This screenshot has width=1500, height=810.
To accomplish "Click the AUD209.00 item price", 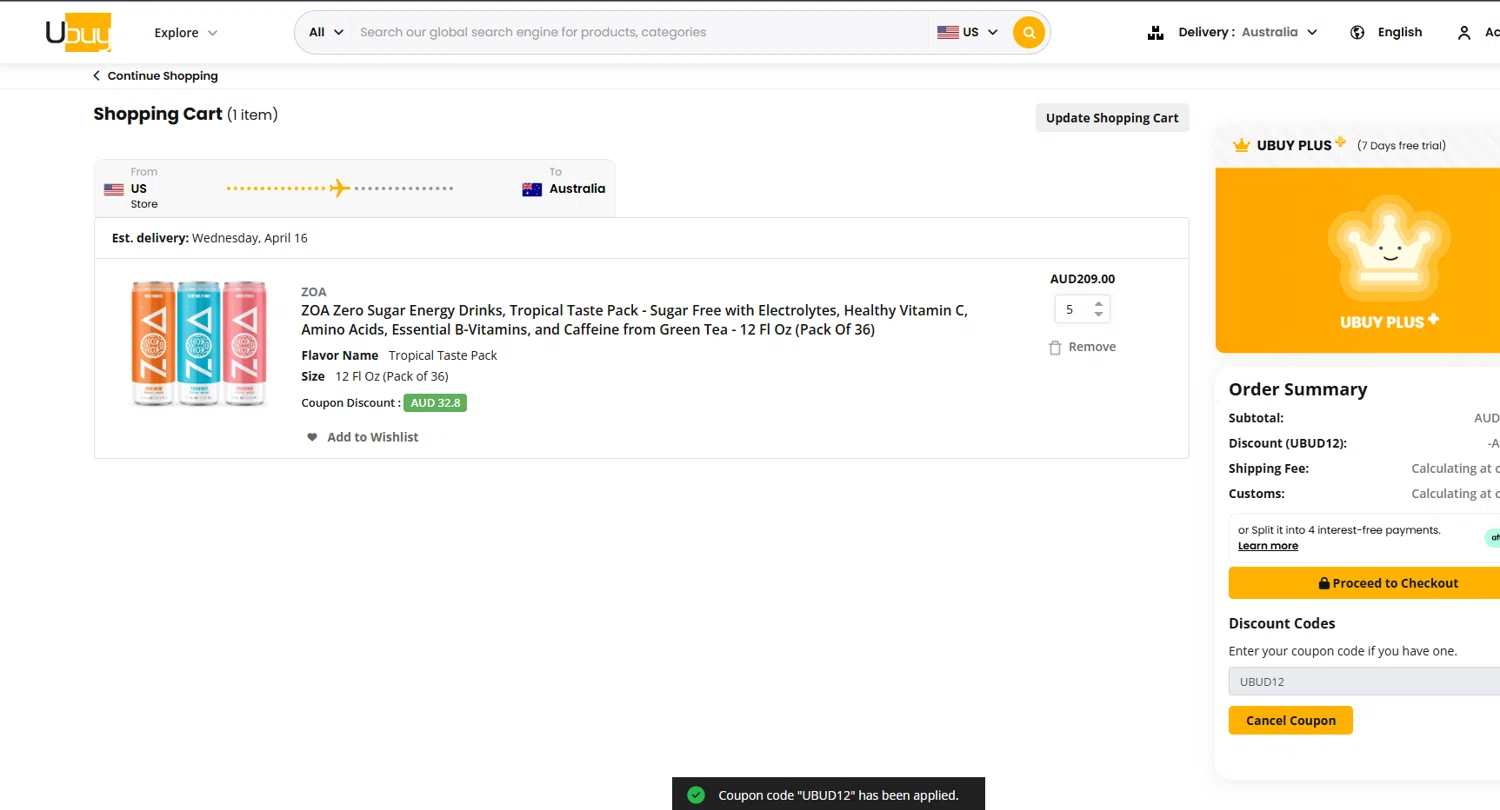I will coord(1082,279).
